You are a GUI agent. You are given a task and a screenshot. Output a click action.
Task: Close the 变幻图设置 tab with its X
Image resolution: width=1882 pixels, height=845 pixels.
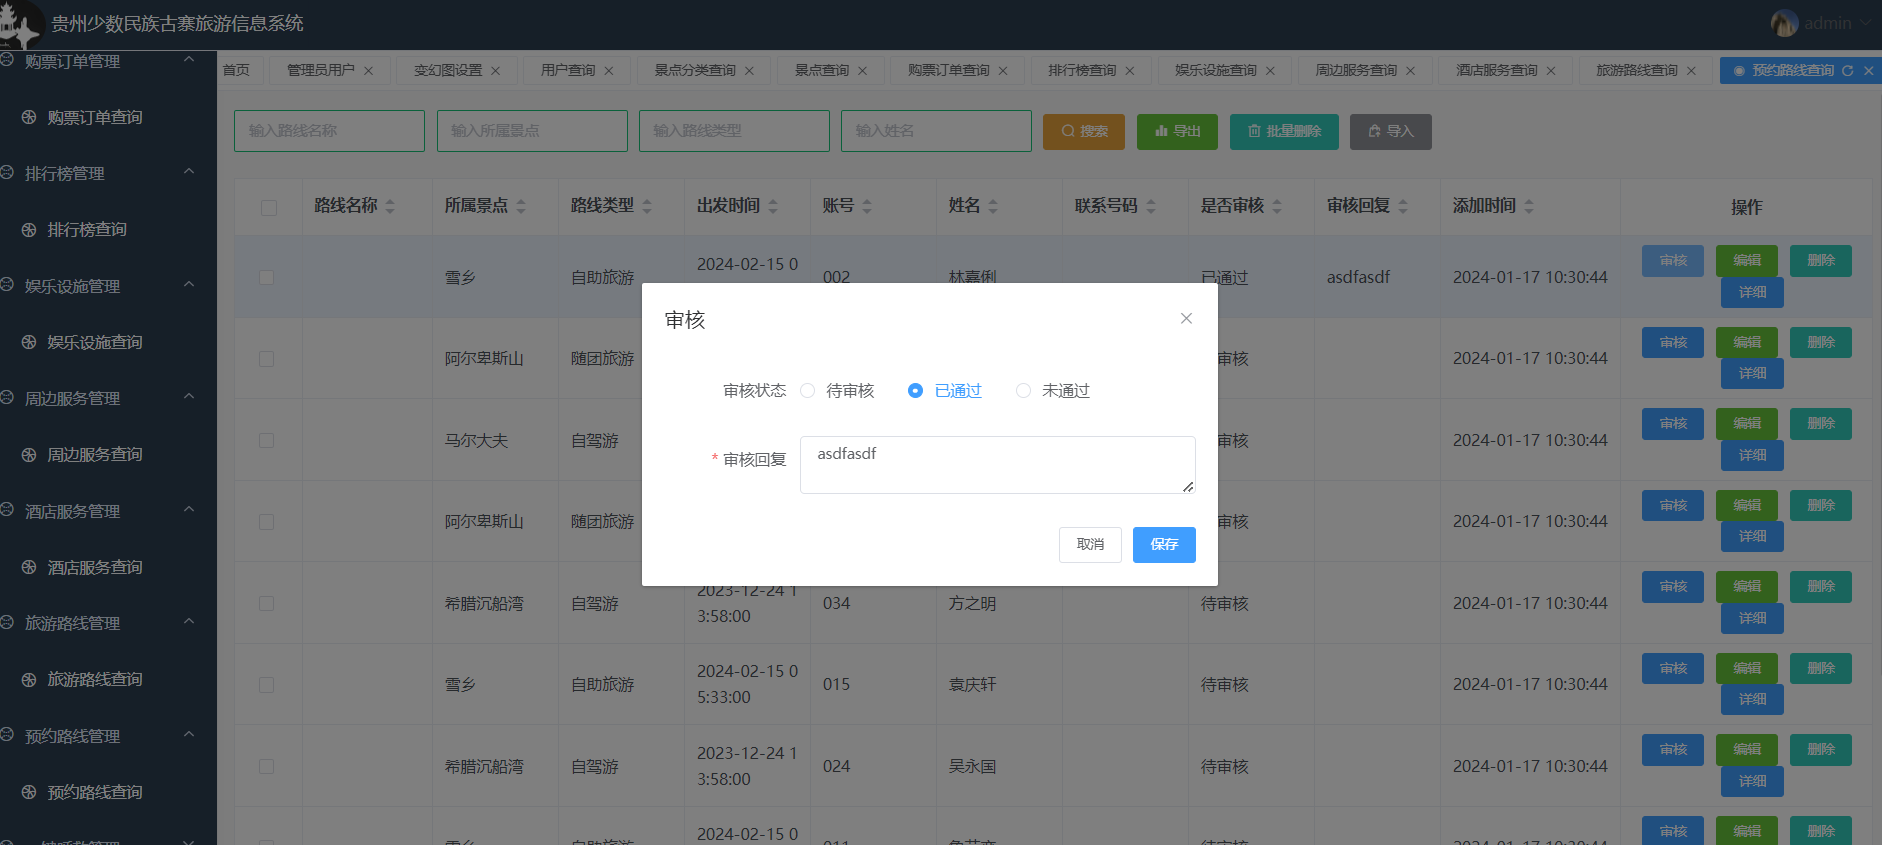click(496, 71)
